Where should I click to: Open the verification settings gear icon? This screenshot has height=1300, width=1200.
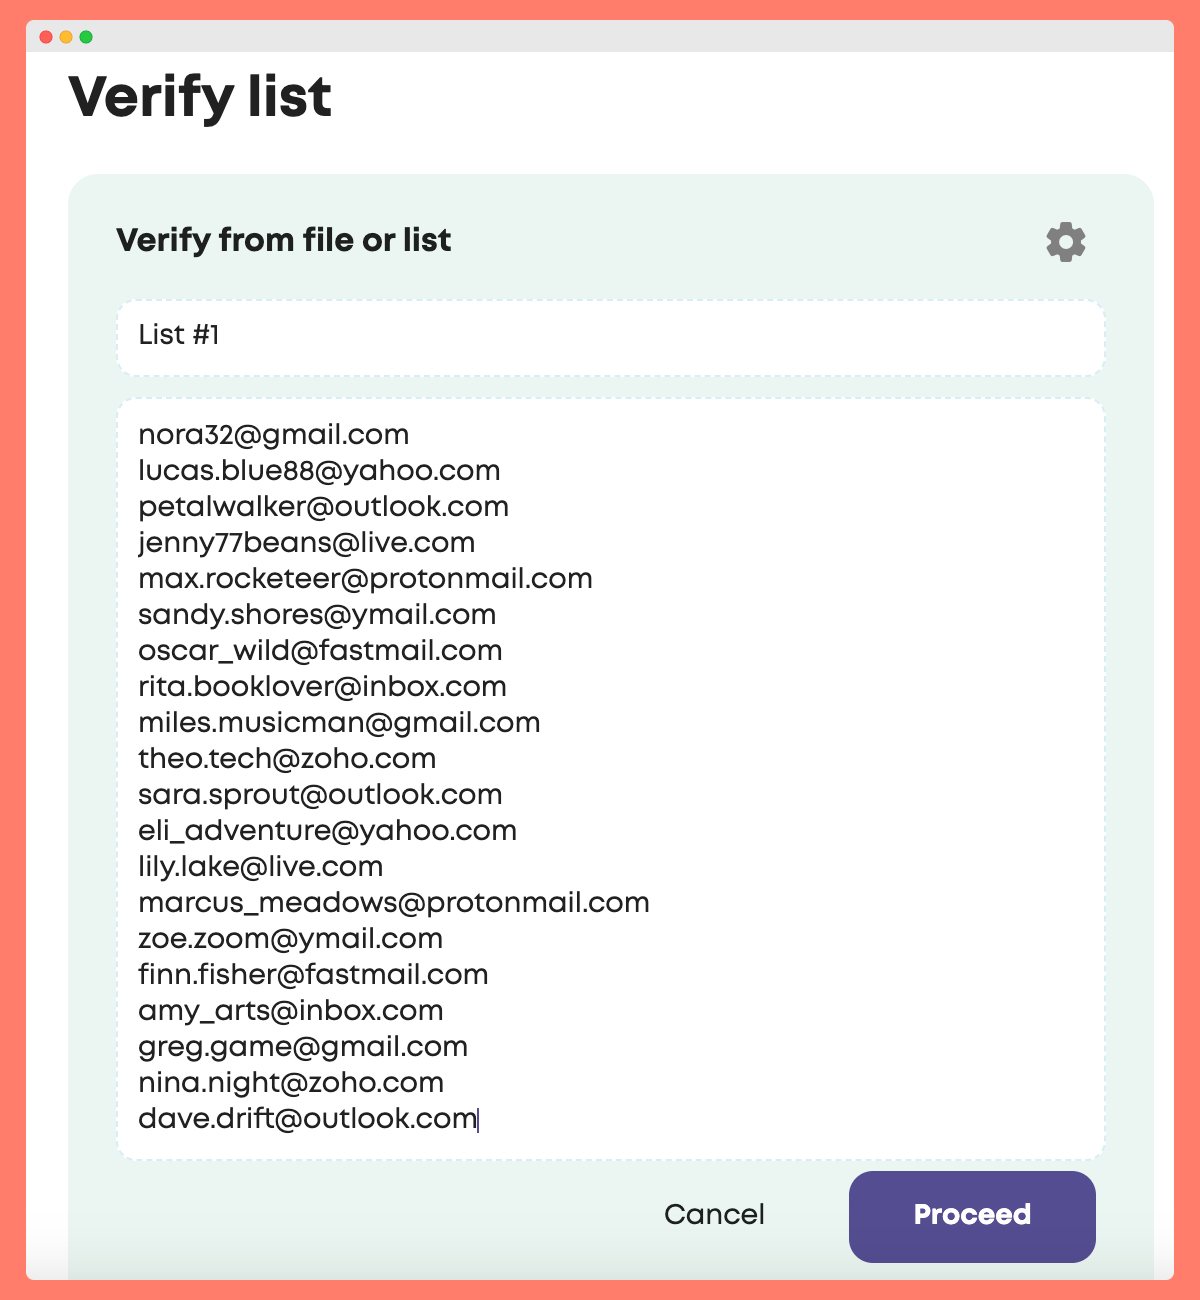1065,242
